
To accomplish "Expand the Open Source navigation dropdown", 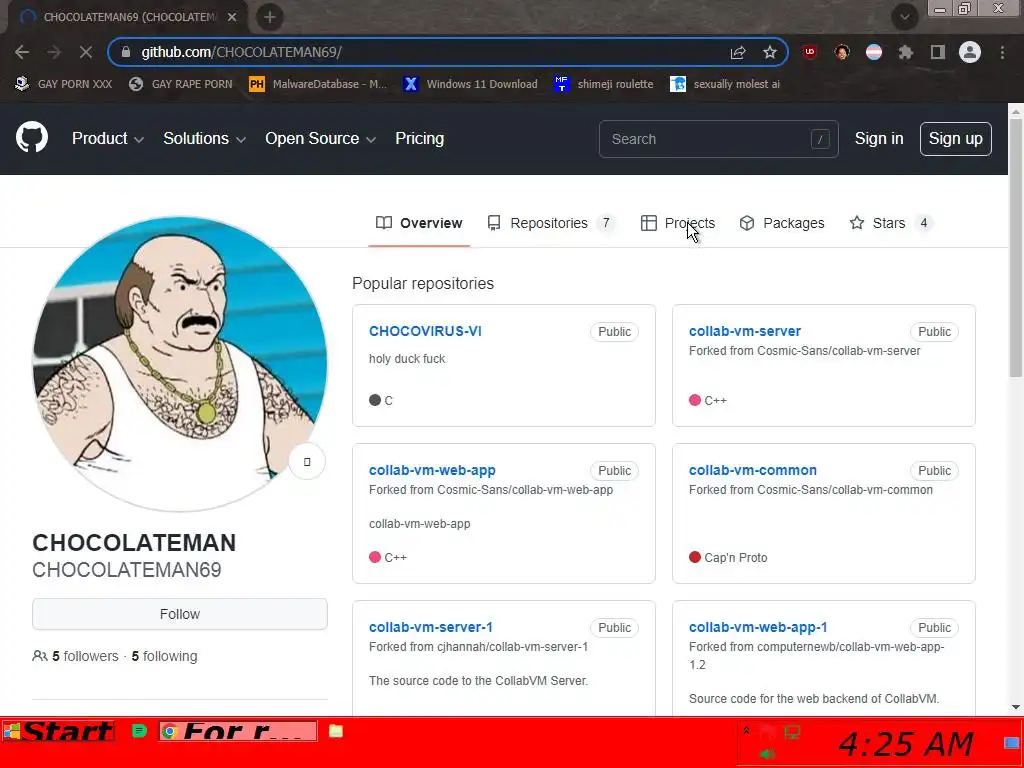I will point(320,138).
